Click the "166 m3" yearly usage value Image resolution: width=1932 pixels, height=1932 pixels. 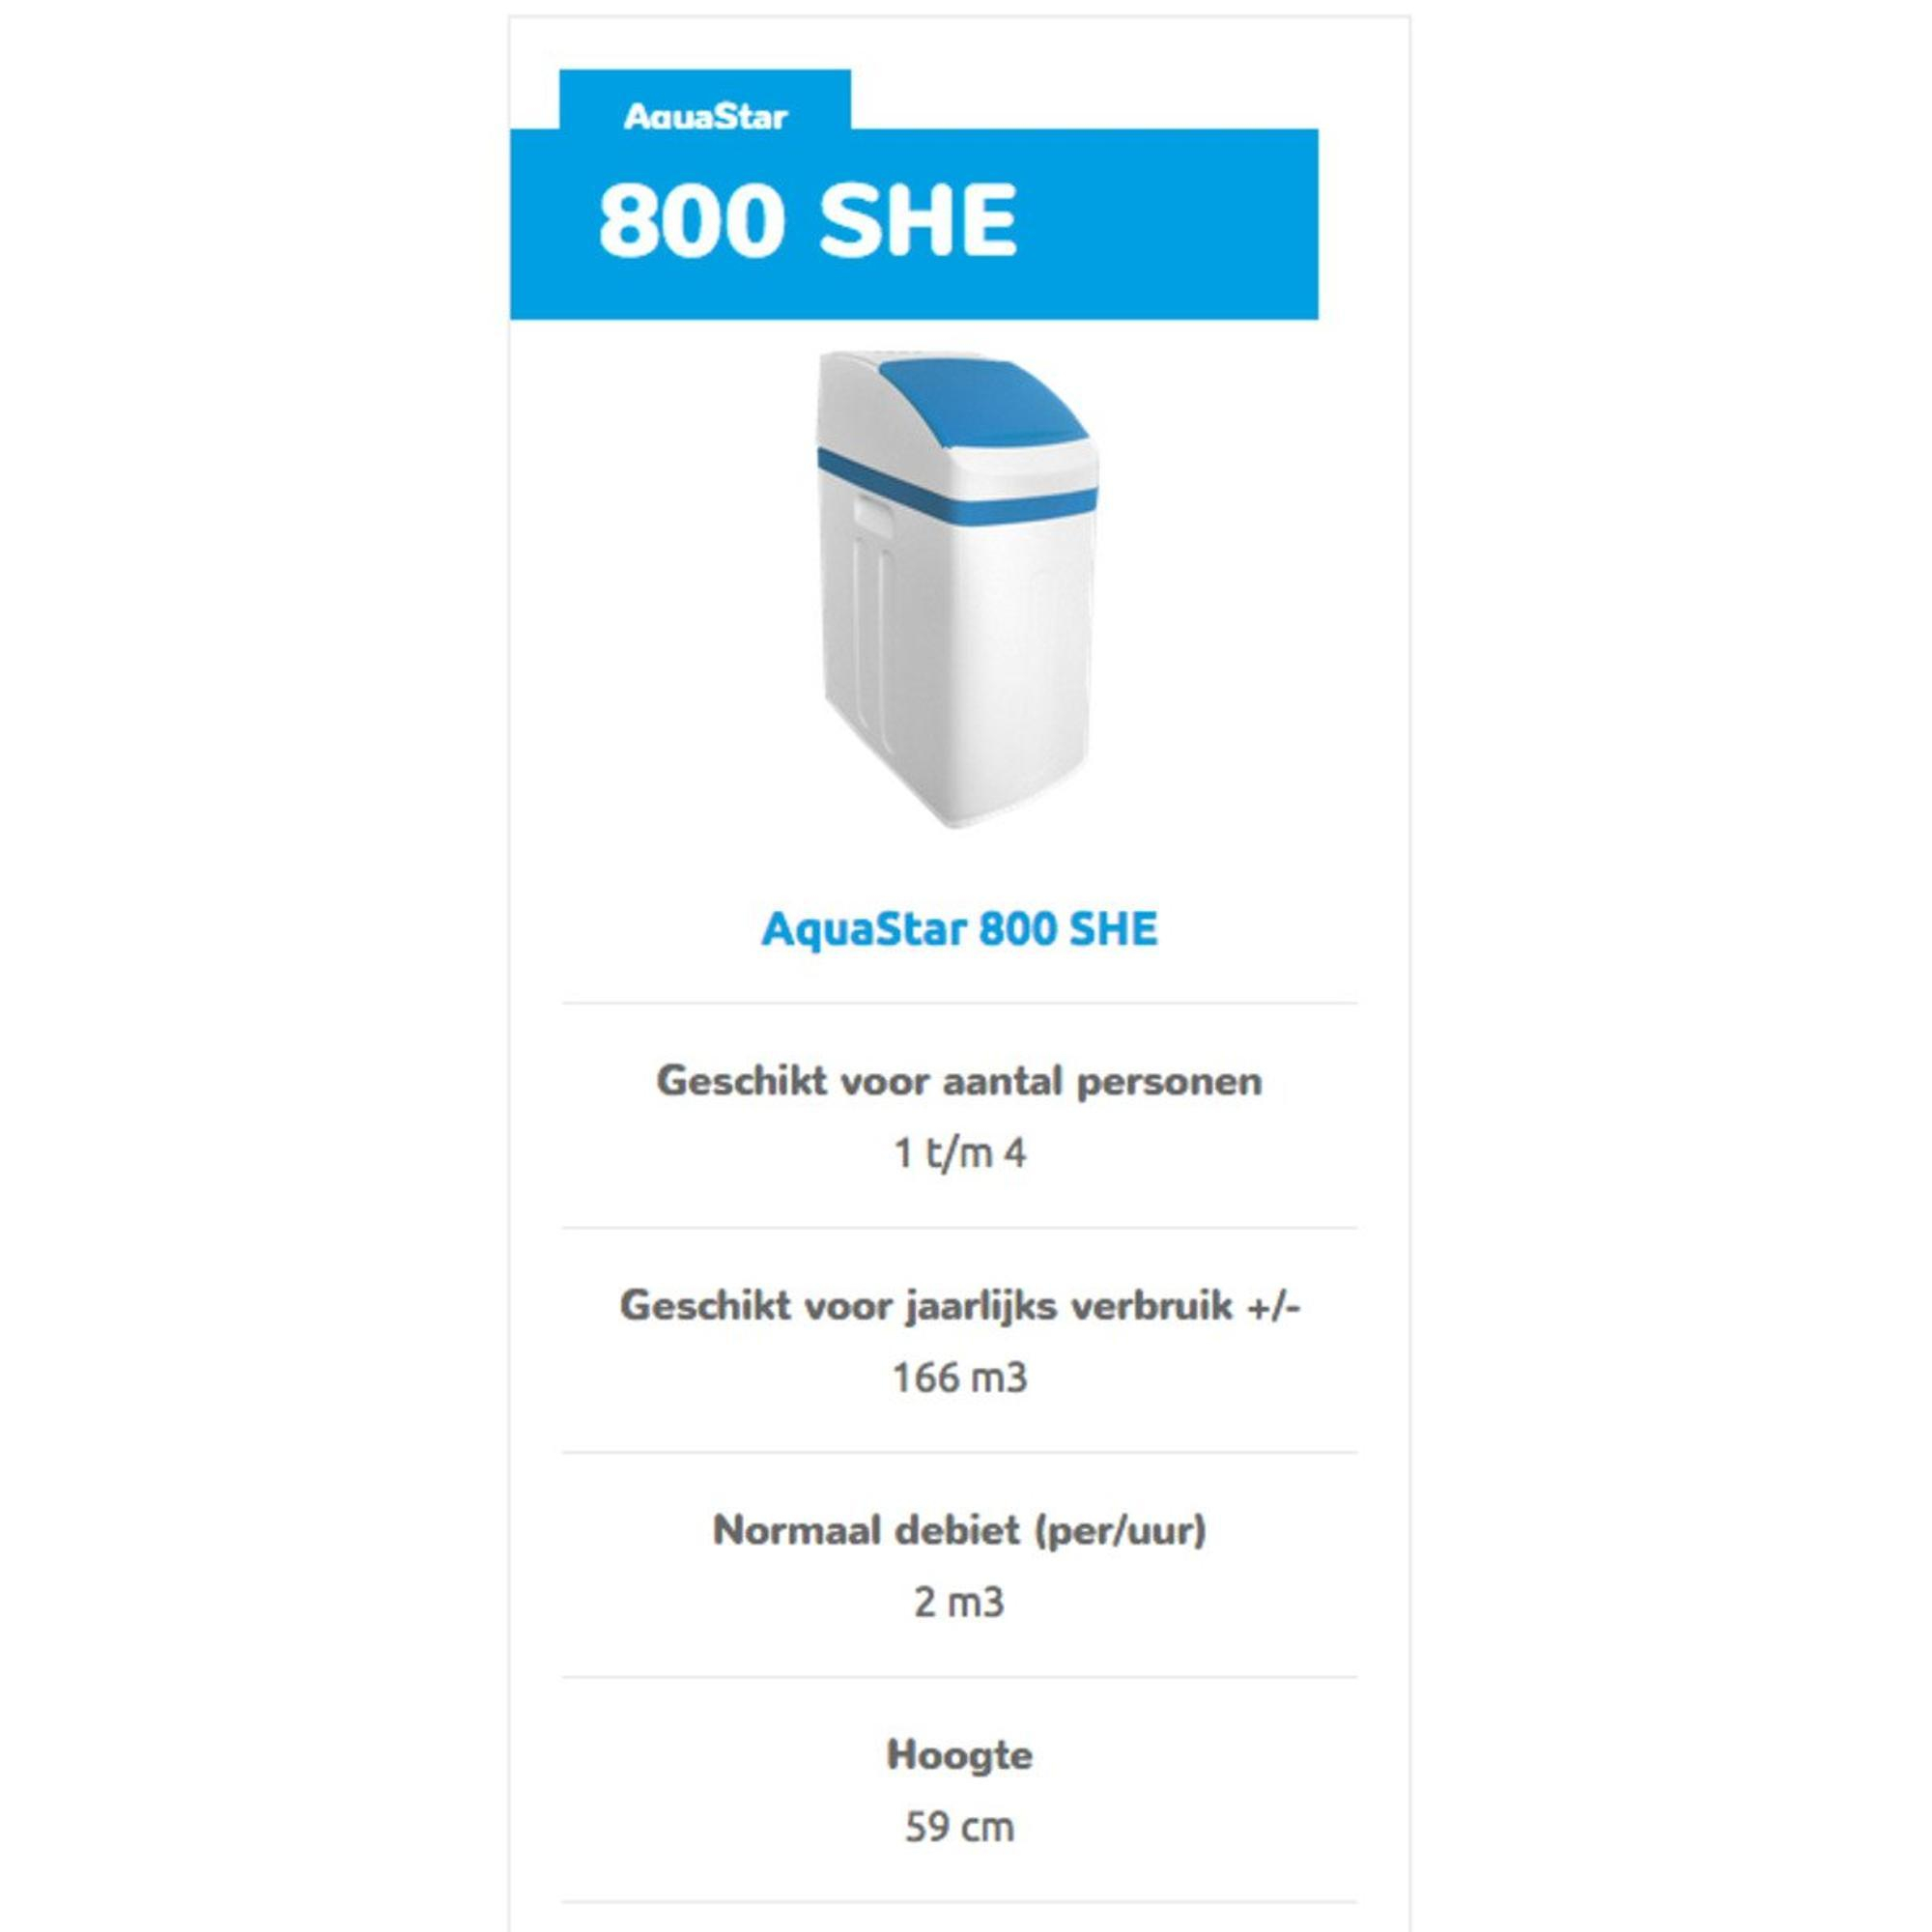pyautogui.click(x=959, y=1378)
